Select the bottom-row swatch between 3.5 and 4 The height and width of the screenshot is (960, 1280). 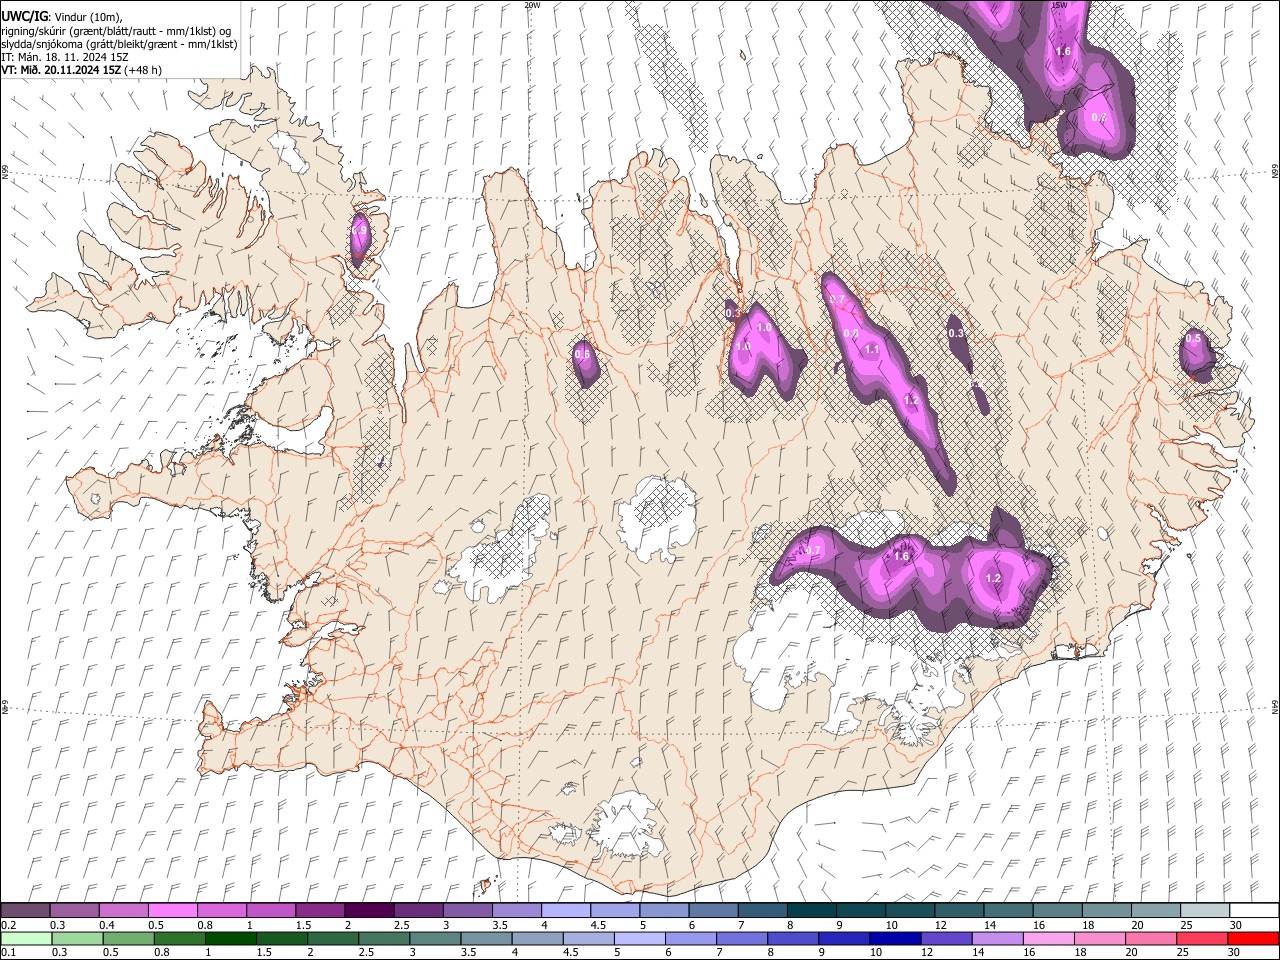[x=486, y=938]
